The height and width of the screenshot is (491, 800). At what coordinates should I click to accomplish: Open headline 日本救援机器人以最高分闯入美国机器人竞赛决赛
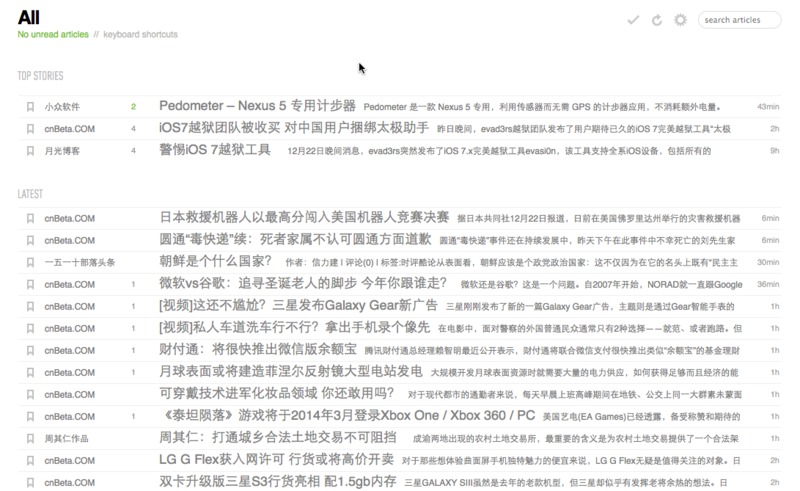304,217
